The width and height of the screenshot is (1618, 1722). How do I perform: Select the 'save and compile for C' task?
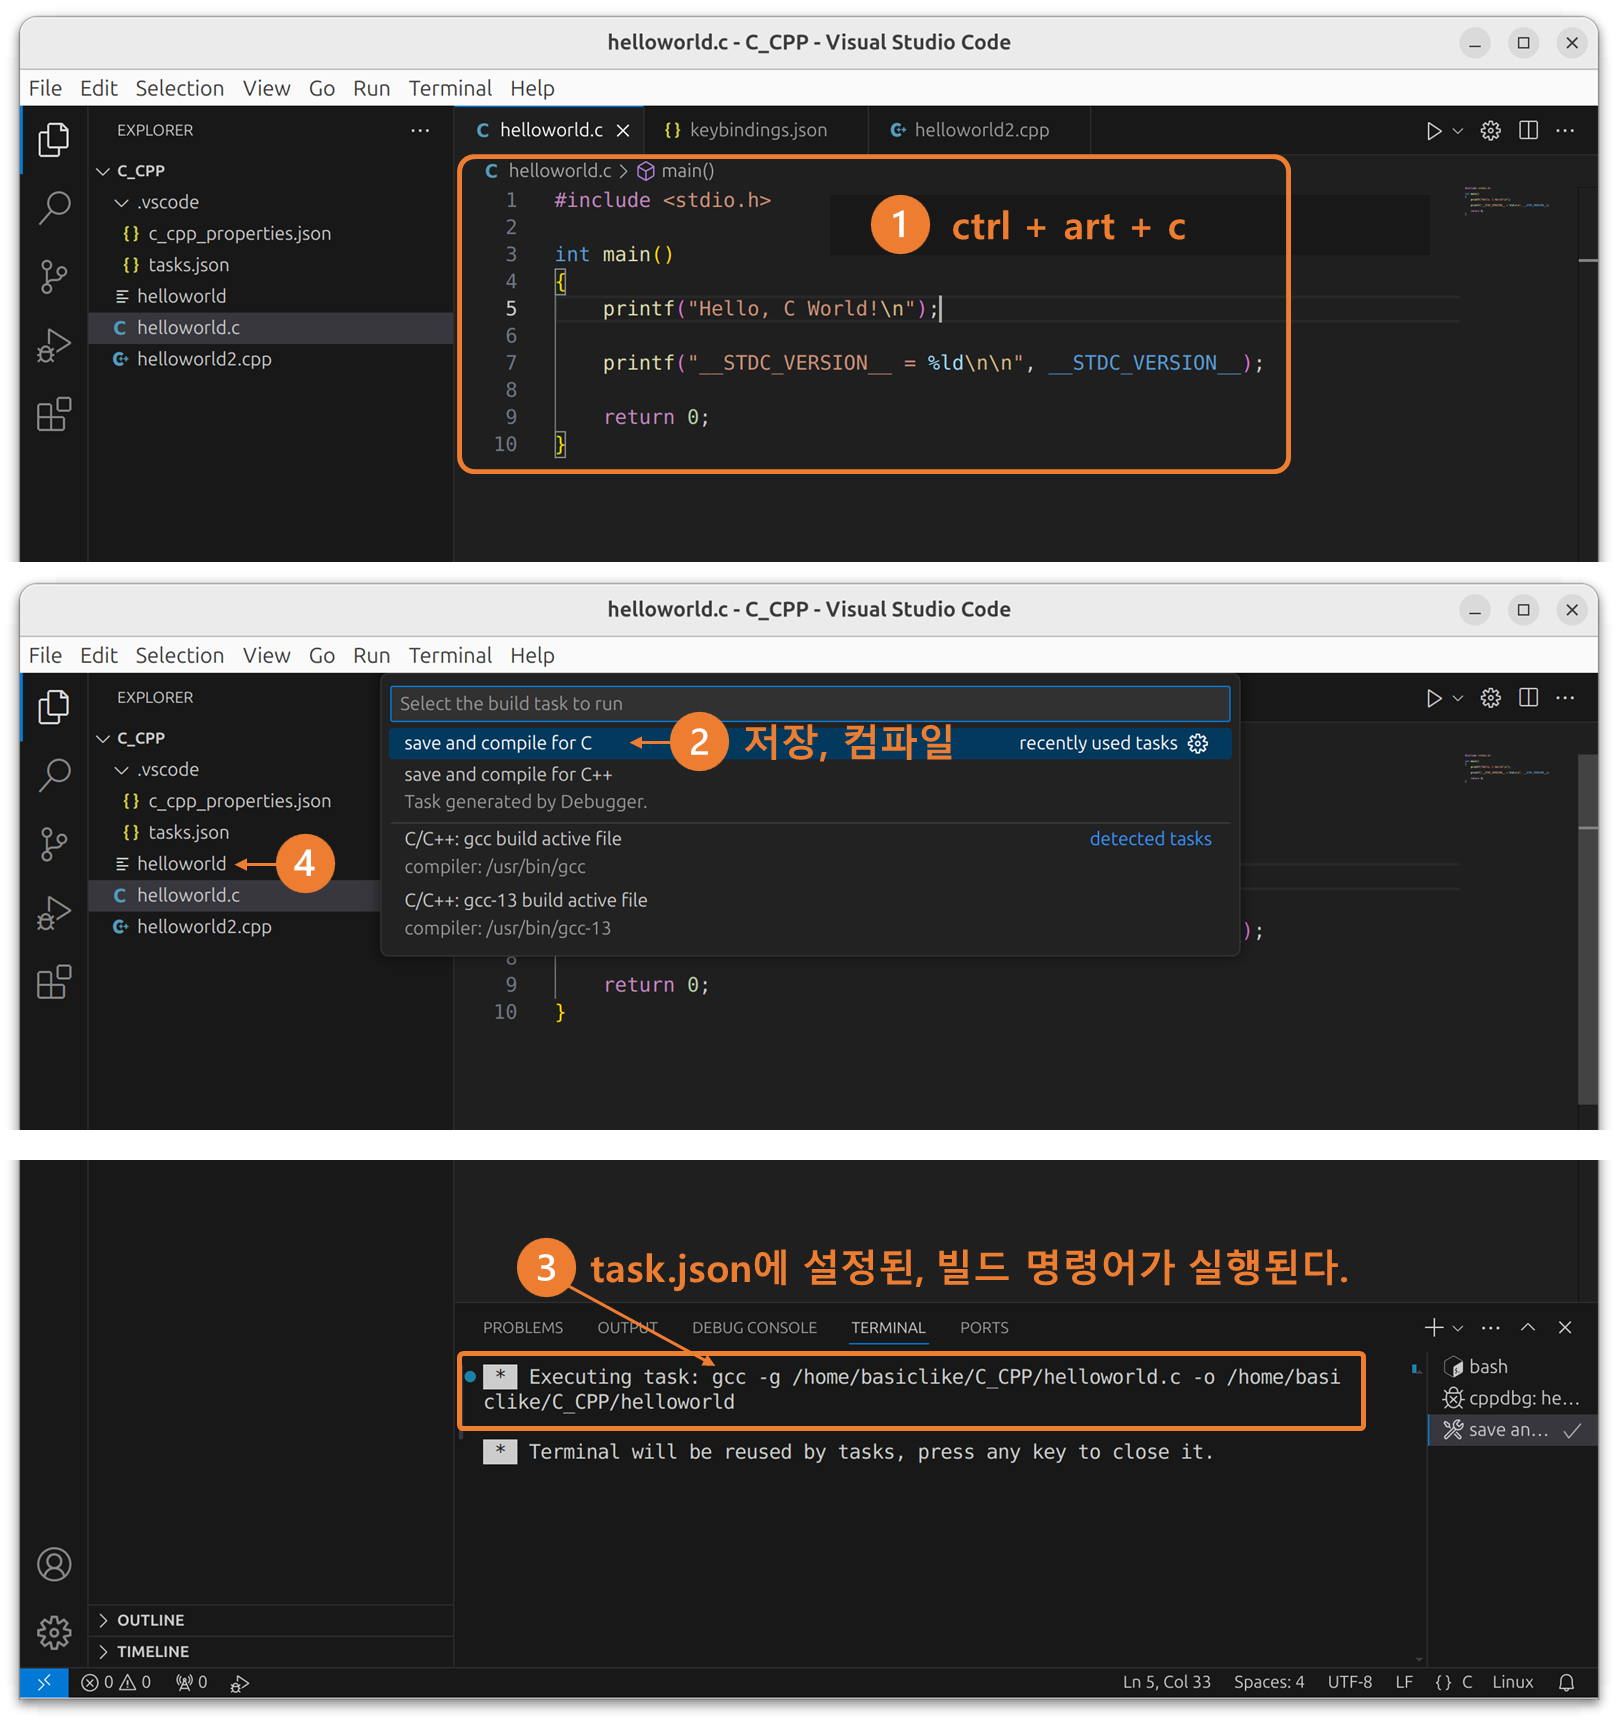(810, 743)
